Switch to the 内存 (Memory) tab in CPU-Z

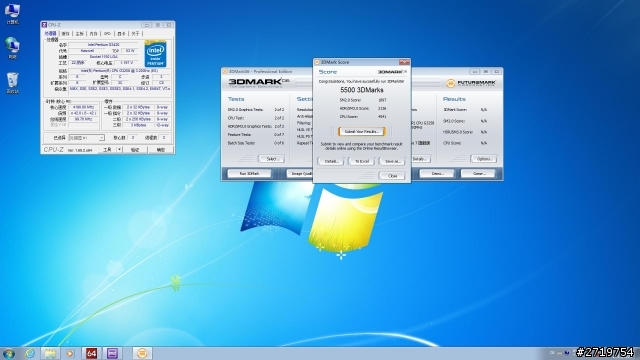point(93,33)
